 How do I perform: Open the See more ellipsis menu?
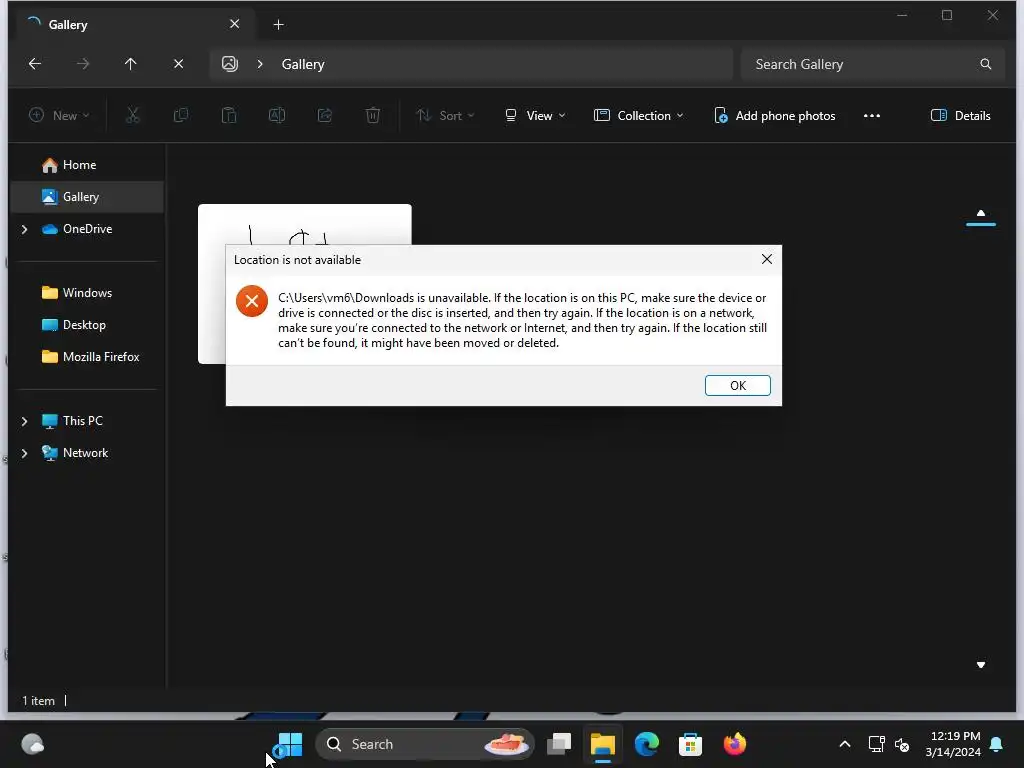coord(872,116)
